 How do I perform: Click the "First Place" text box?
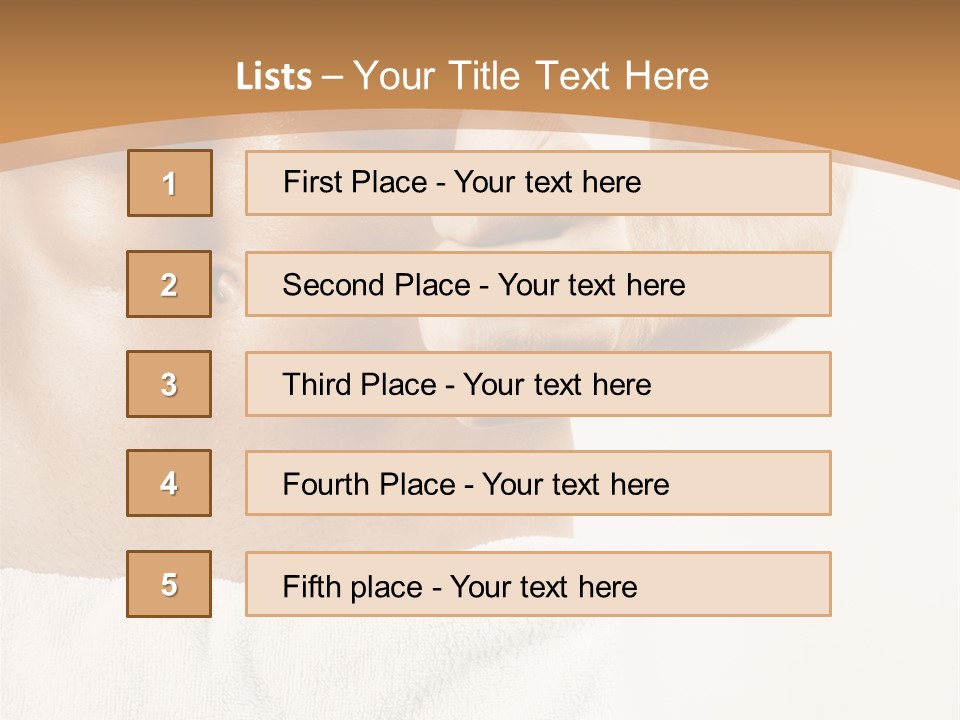point(538,183)
